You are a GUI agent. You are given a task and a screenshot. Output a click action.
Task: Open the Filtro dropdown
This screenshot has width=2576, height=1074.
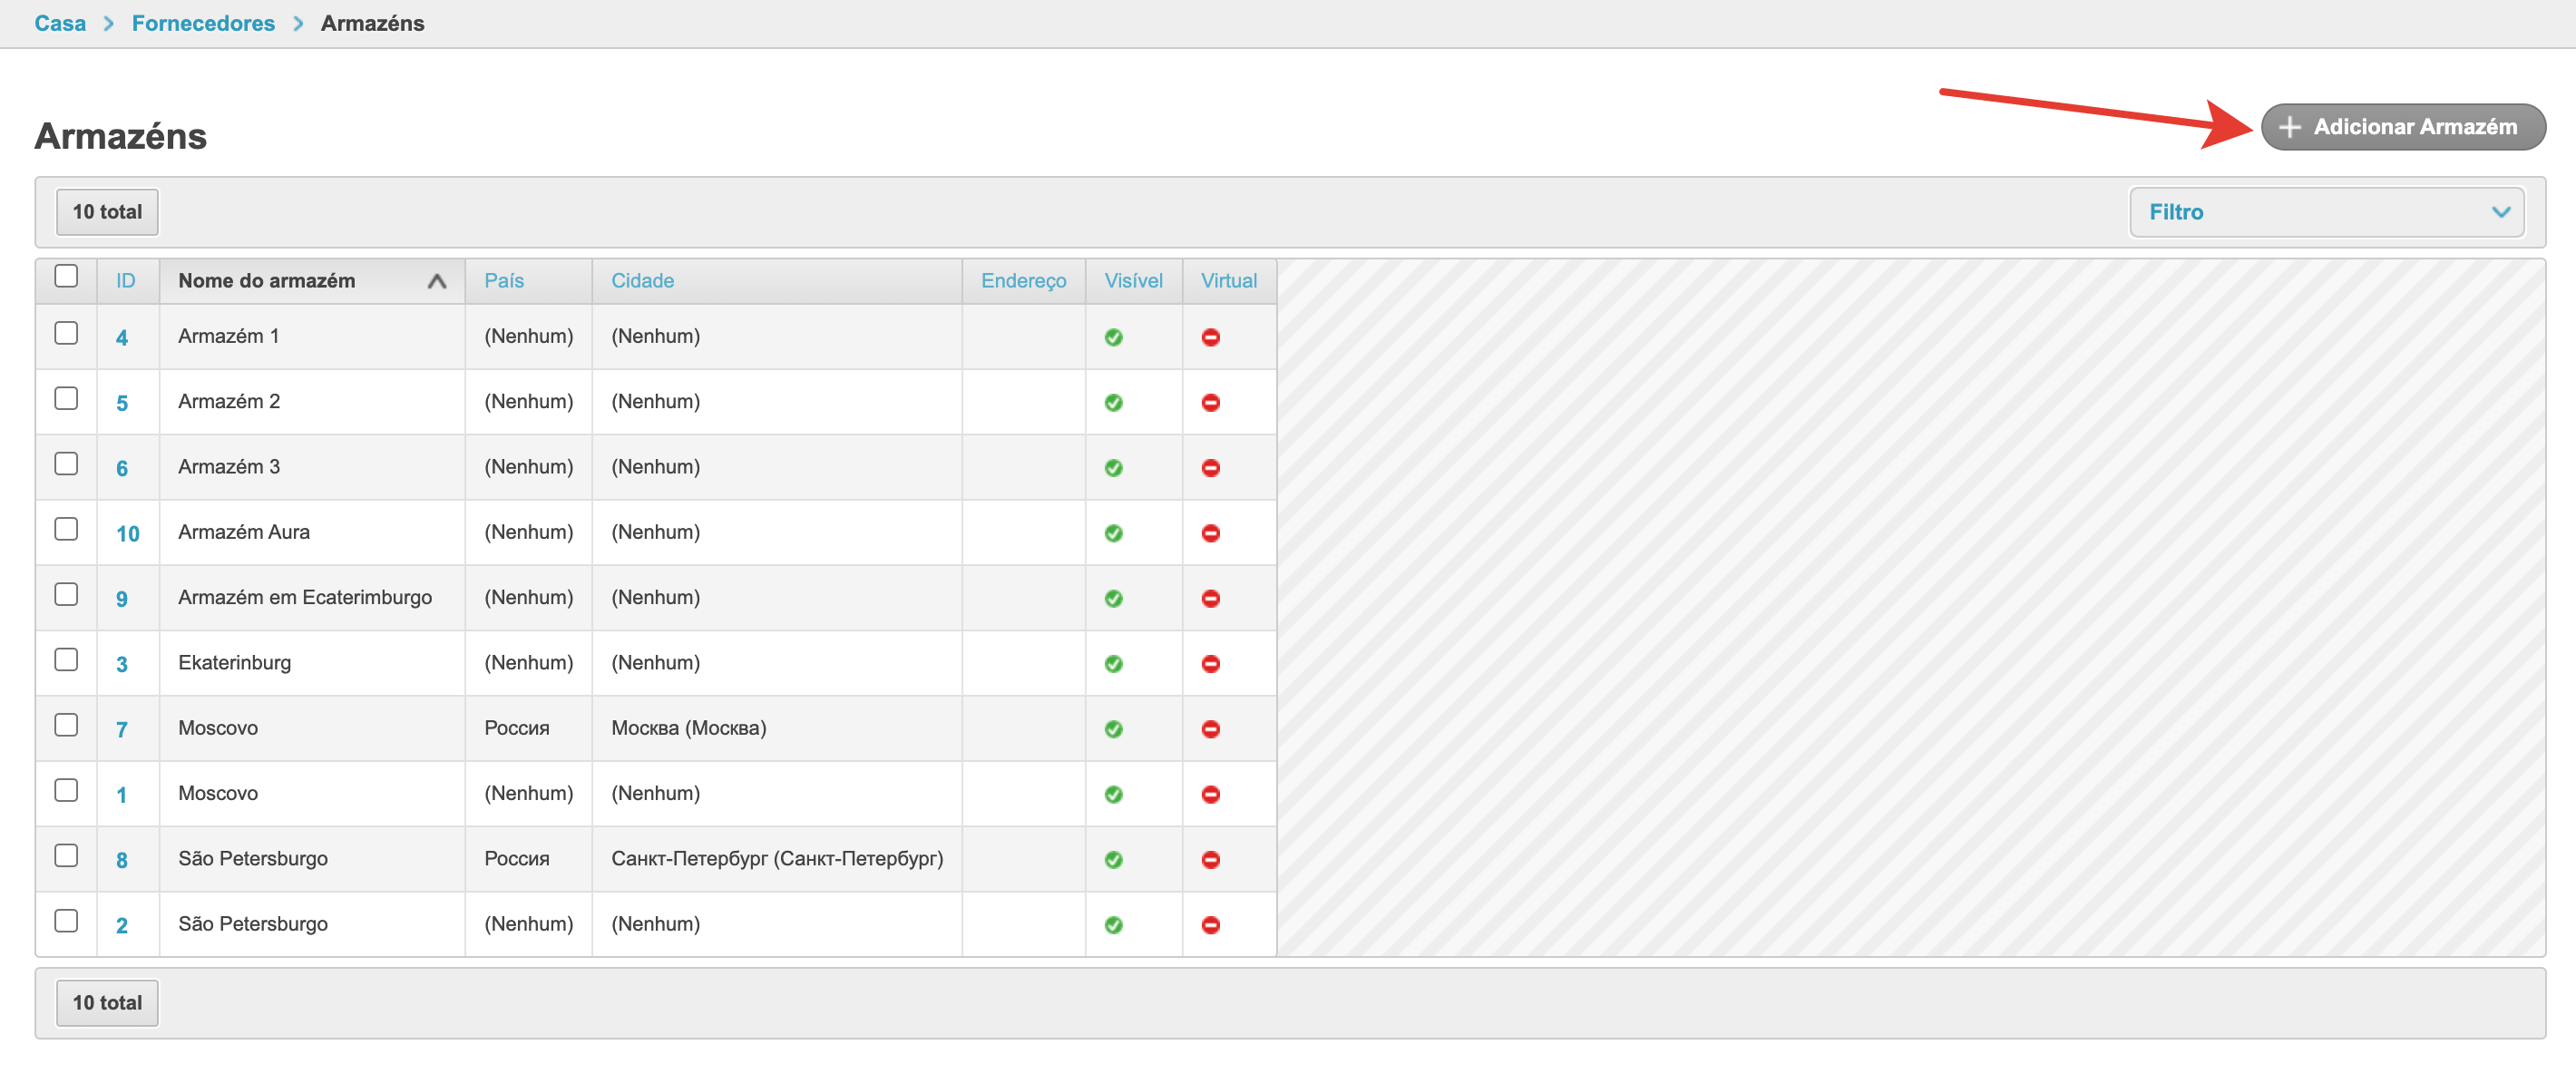click(x=2325, y=212)
